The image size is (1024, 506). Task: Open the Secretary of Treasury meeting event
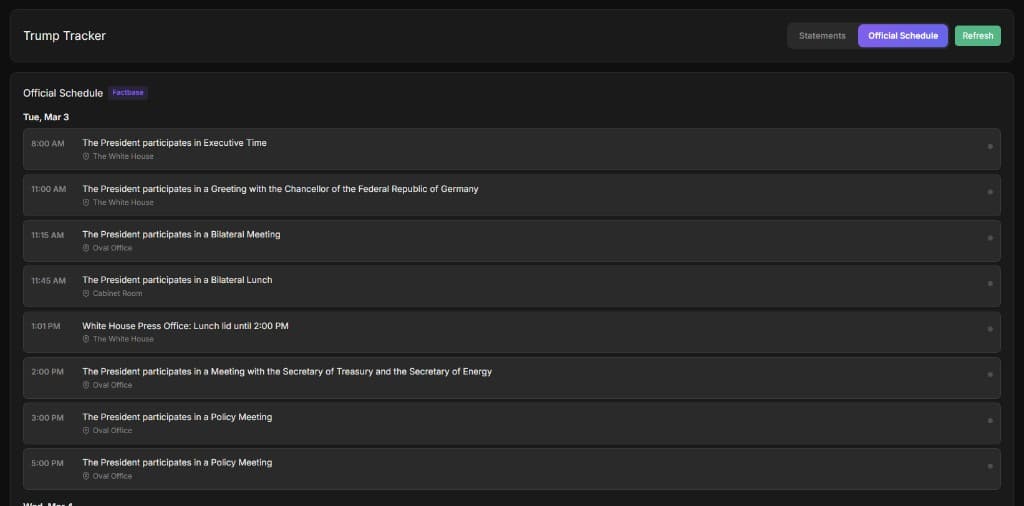pos(287,371)
